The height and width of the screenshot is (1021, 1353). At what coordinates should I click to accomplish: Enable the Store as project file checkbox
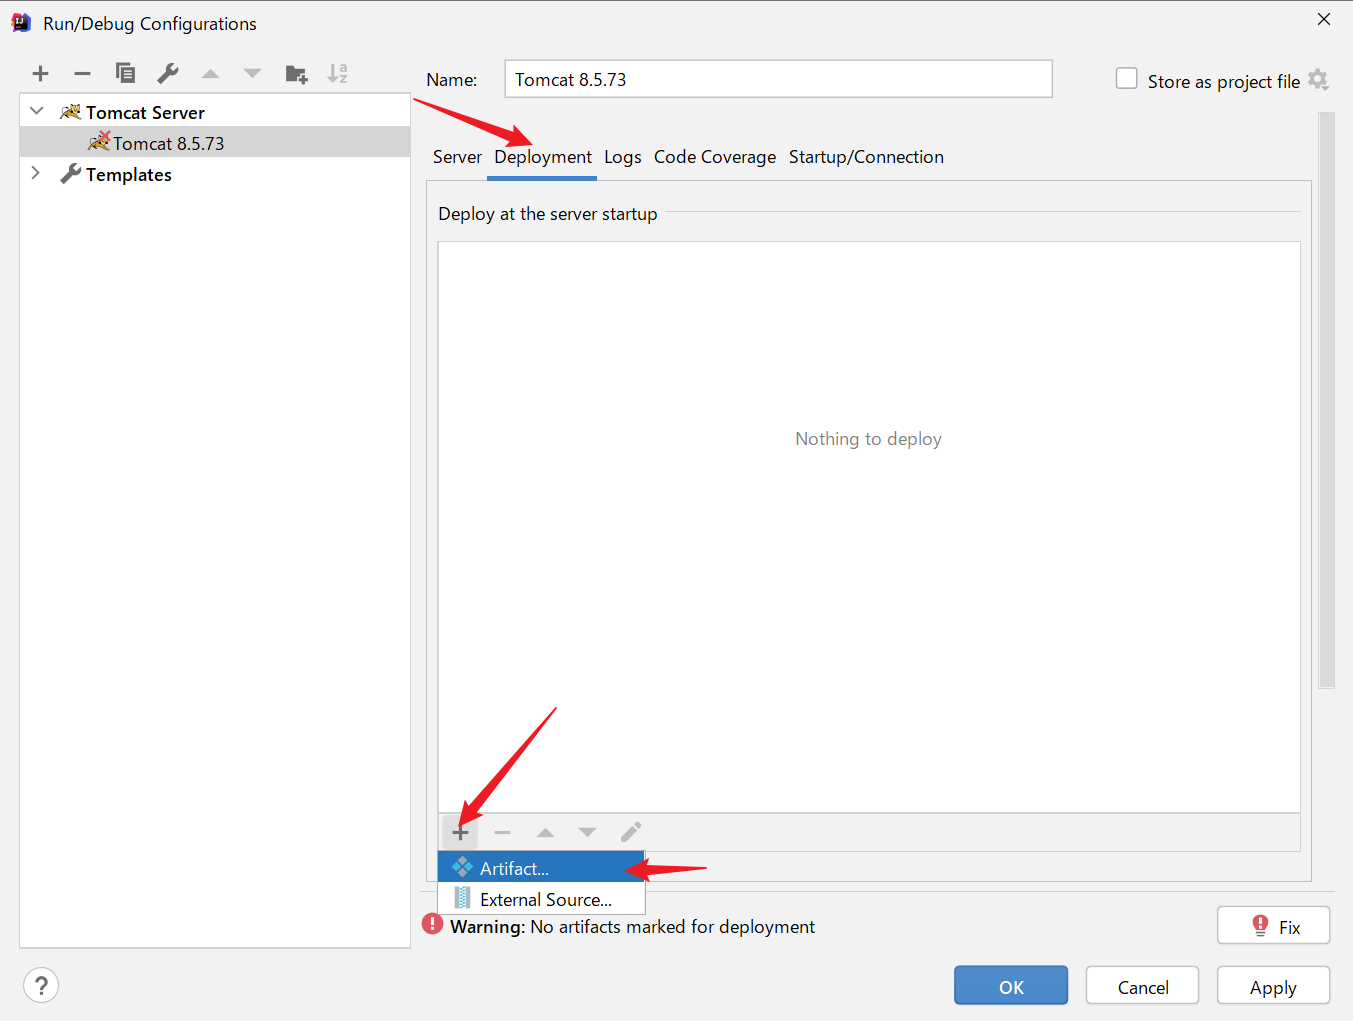click(1126, 78)
